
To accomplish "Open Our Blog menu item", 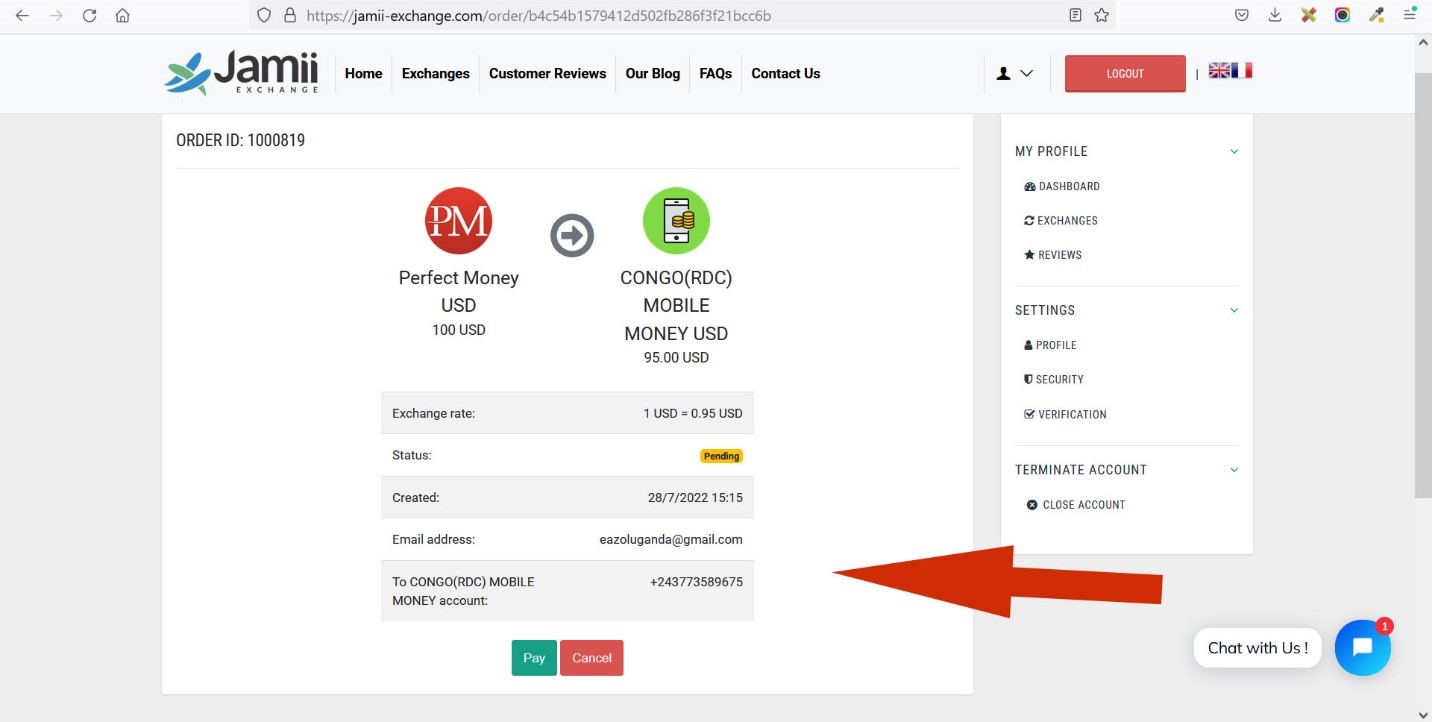I will (652, 73).
